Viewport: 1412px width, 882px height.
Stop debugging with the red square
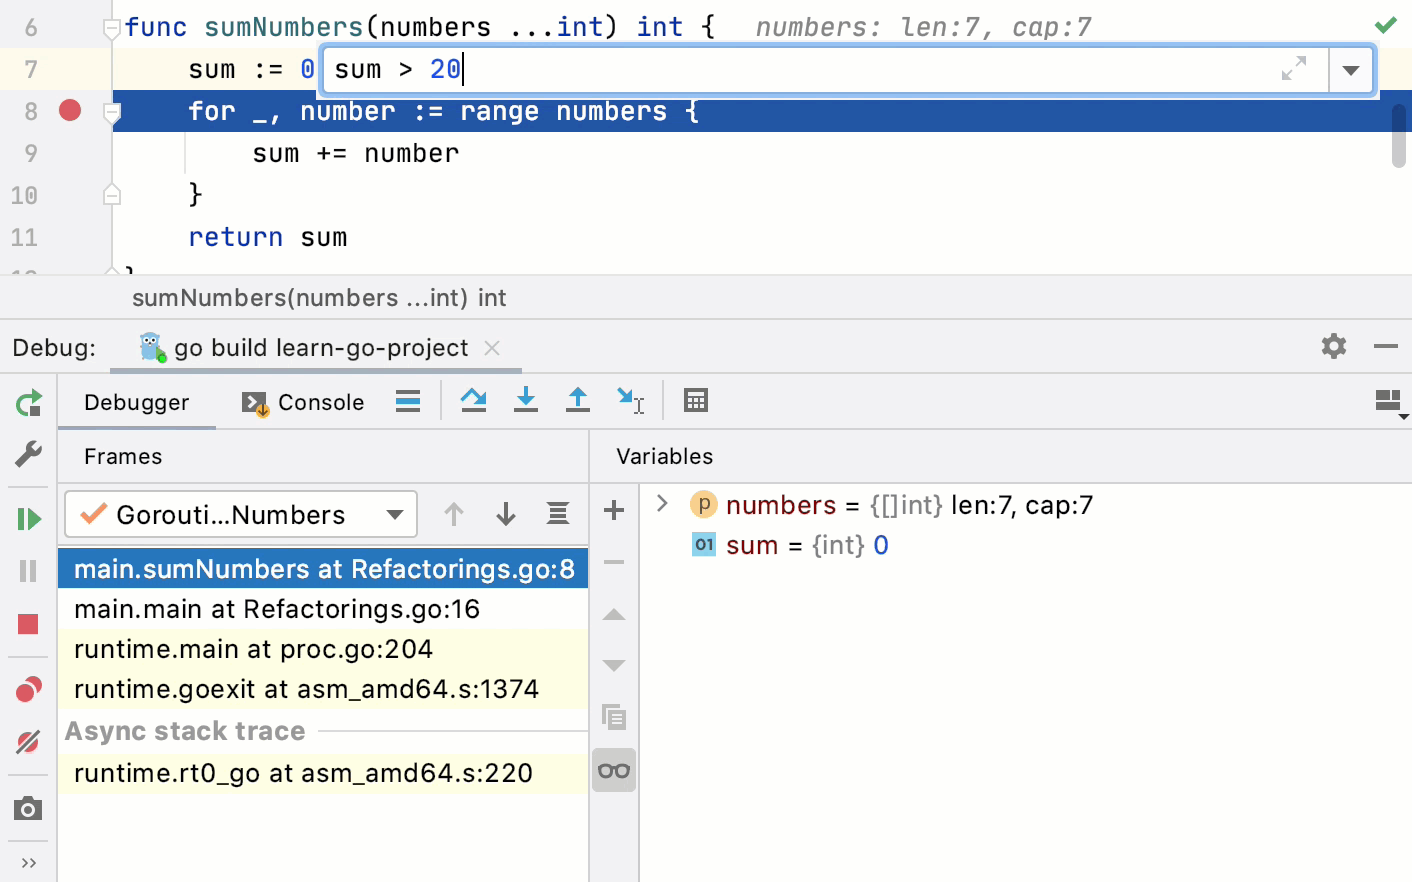point(28,625)
